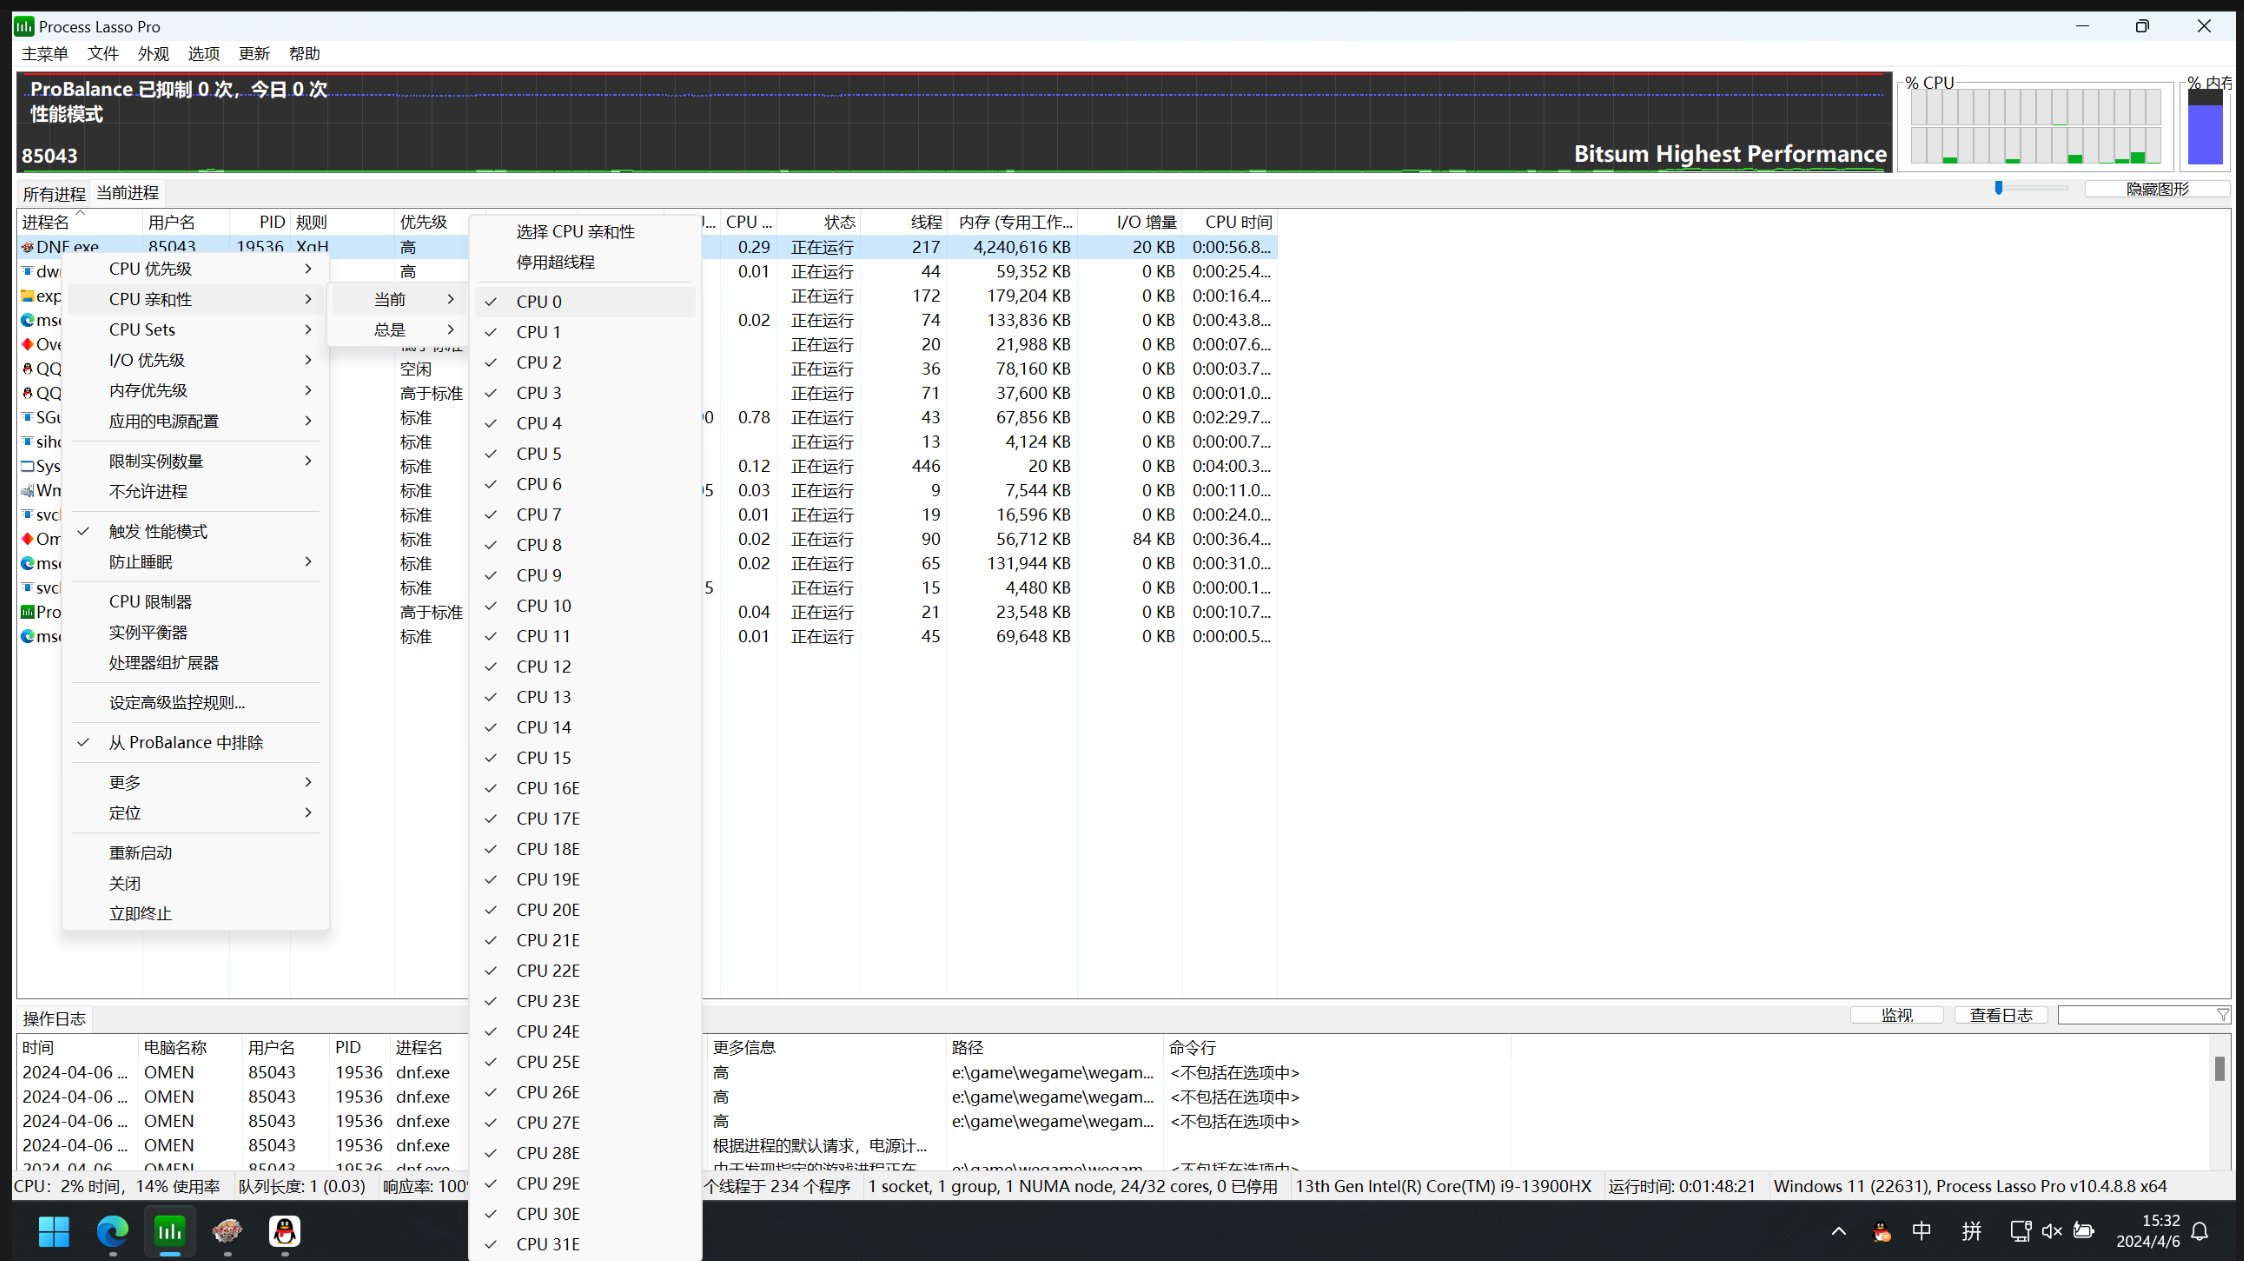The image size is (2244, 1261).
Task: Open the 主菜单 menu
Action: pos(45,54)
